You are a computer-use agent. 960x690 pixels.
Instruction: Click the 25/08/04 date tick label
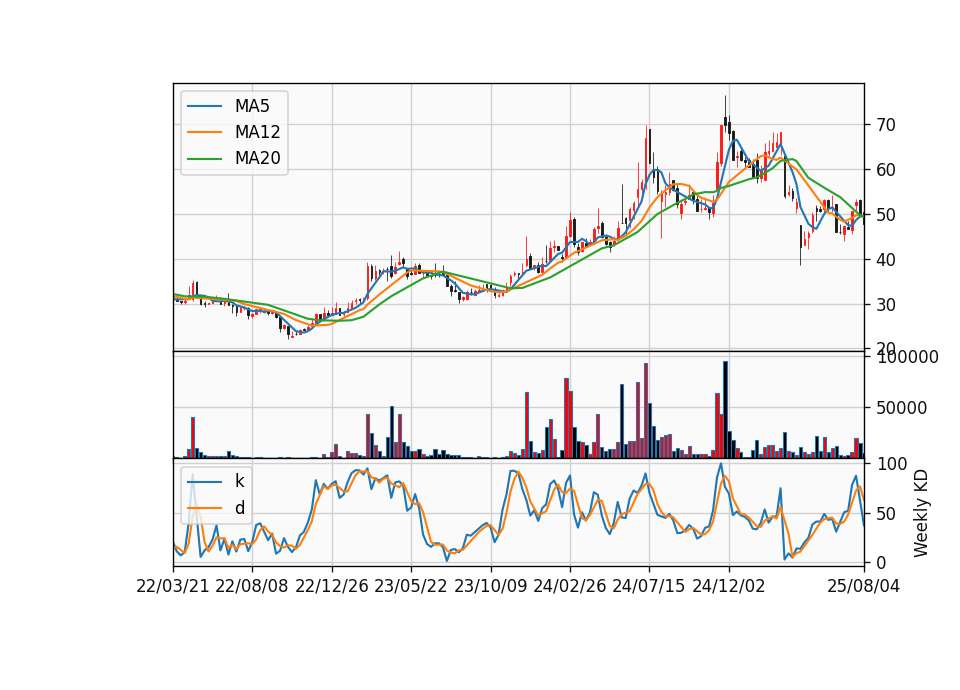coord(863,586)
